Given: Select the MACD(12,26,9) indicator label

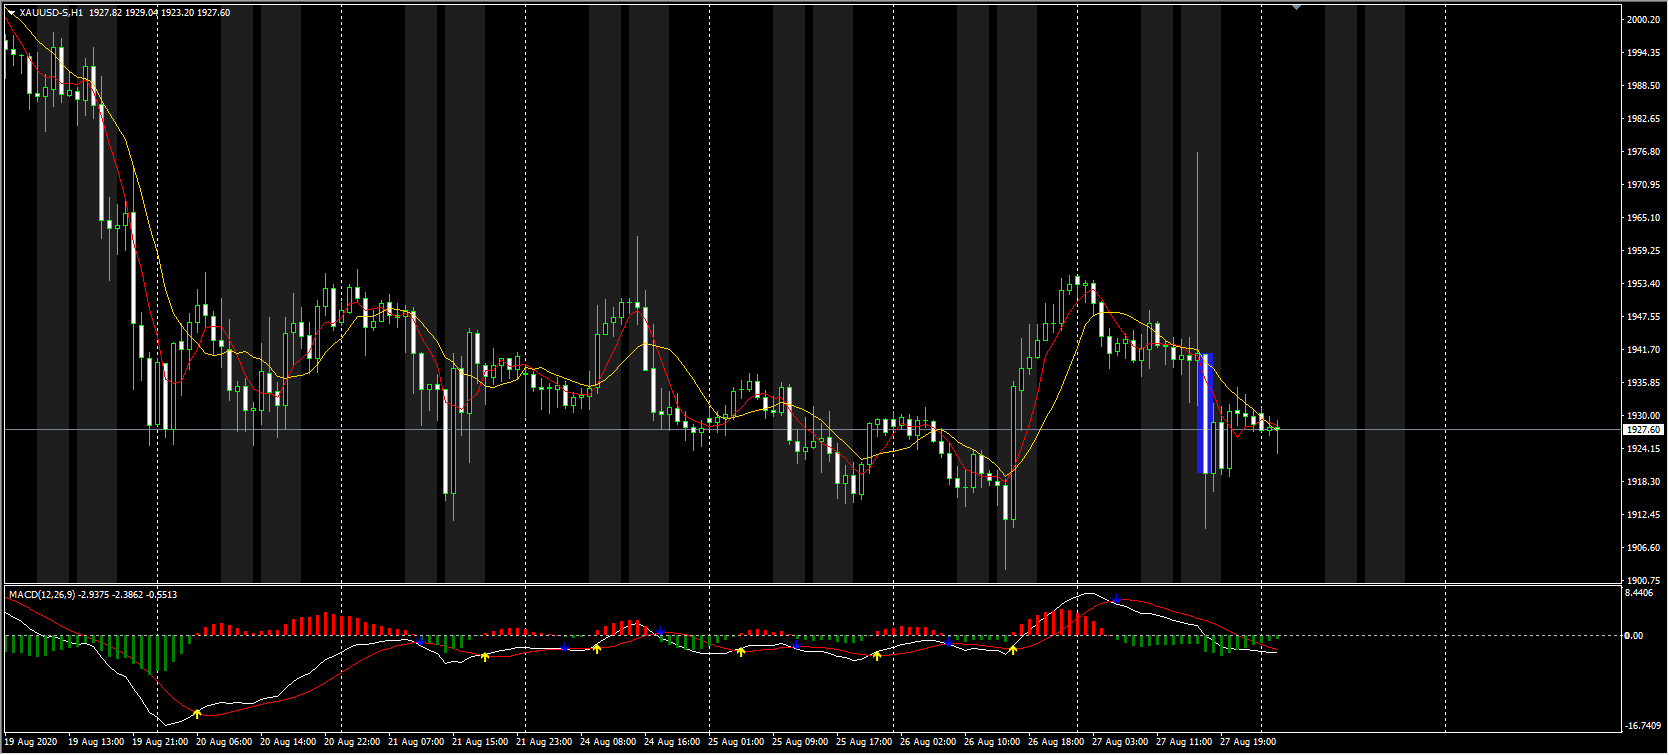Looking at the screenshot, I should point(41,595).
